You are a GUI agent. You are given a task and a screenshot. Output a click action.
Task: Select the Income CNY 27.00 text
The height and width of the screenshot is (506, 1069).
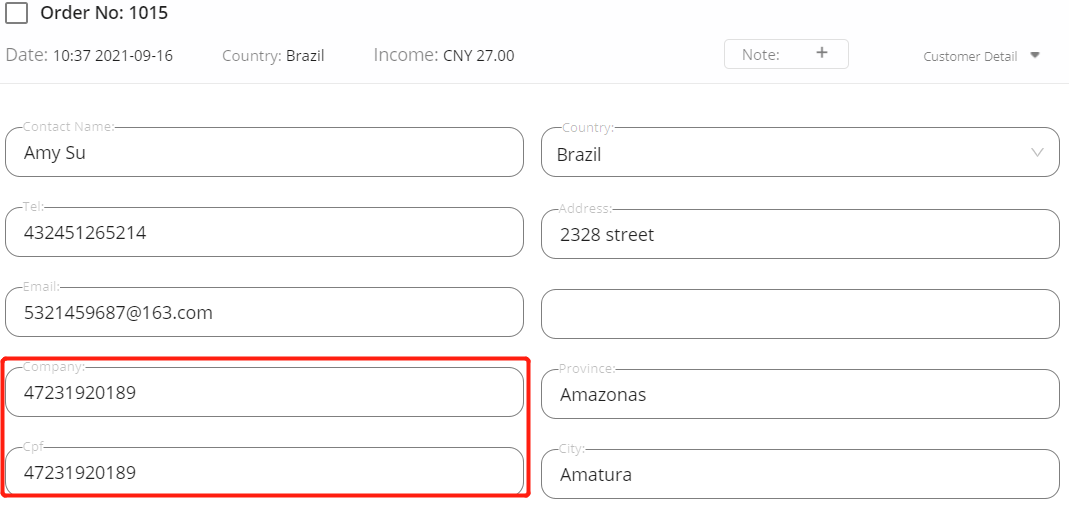tap(444, 55)
